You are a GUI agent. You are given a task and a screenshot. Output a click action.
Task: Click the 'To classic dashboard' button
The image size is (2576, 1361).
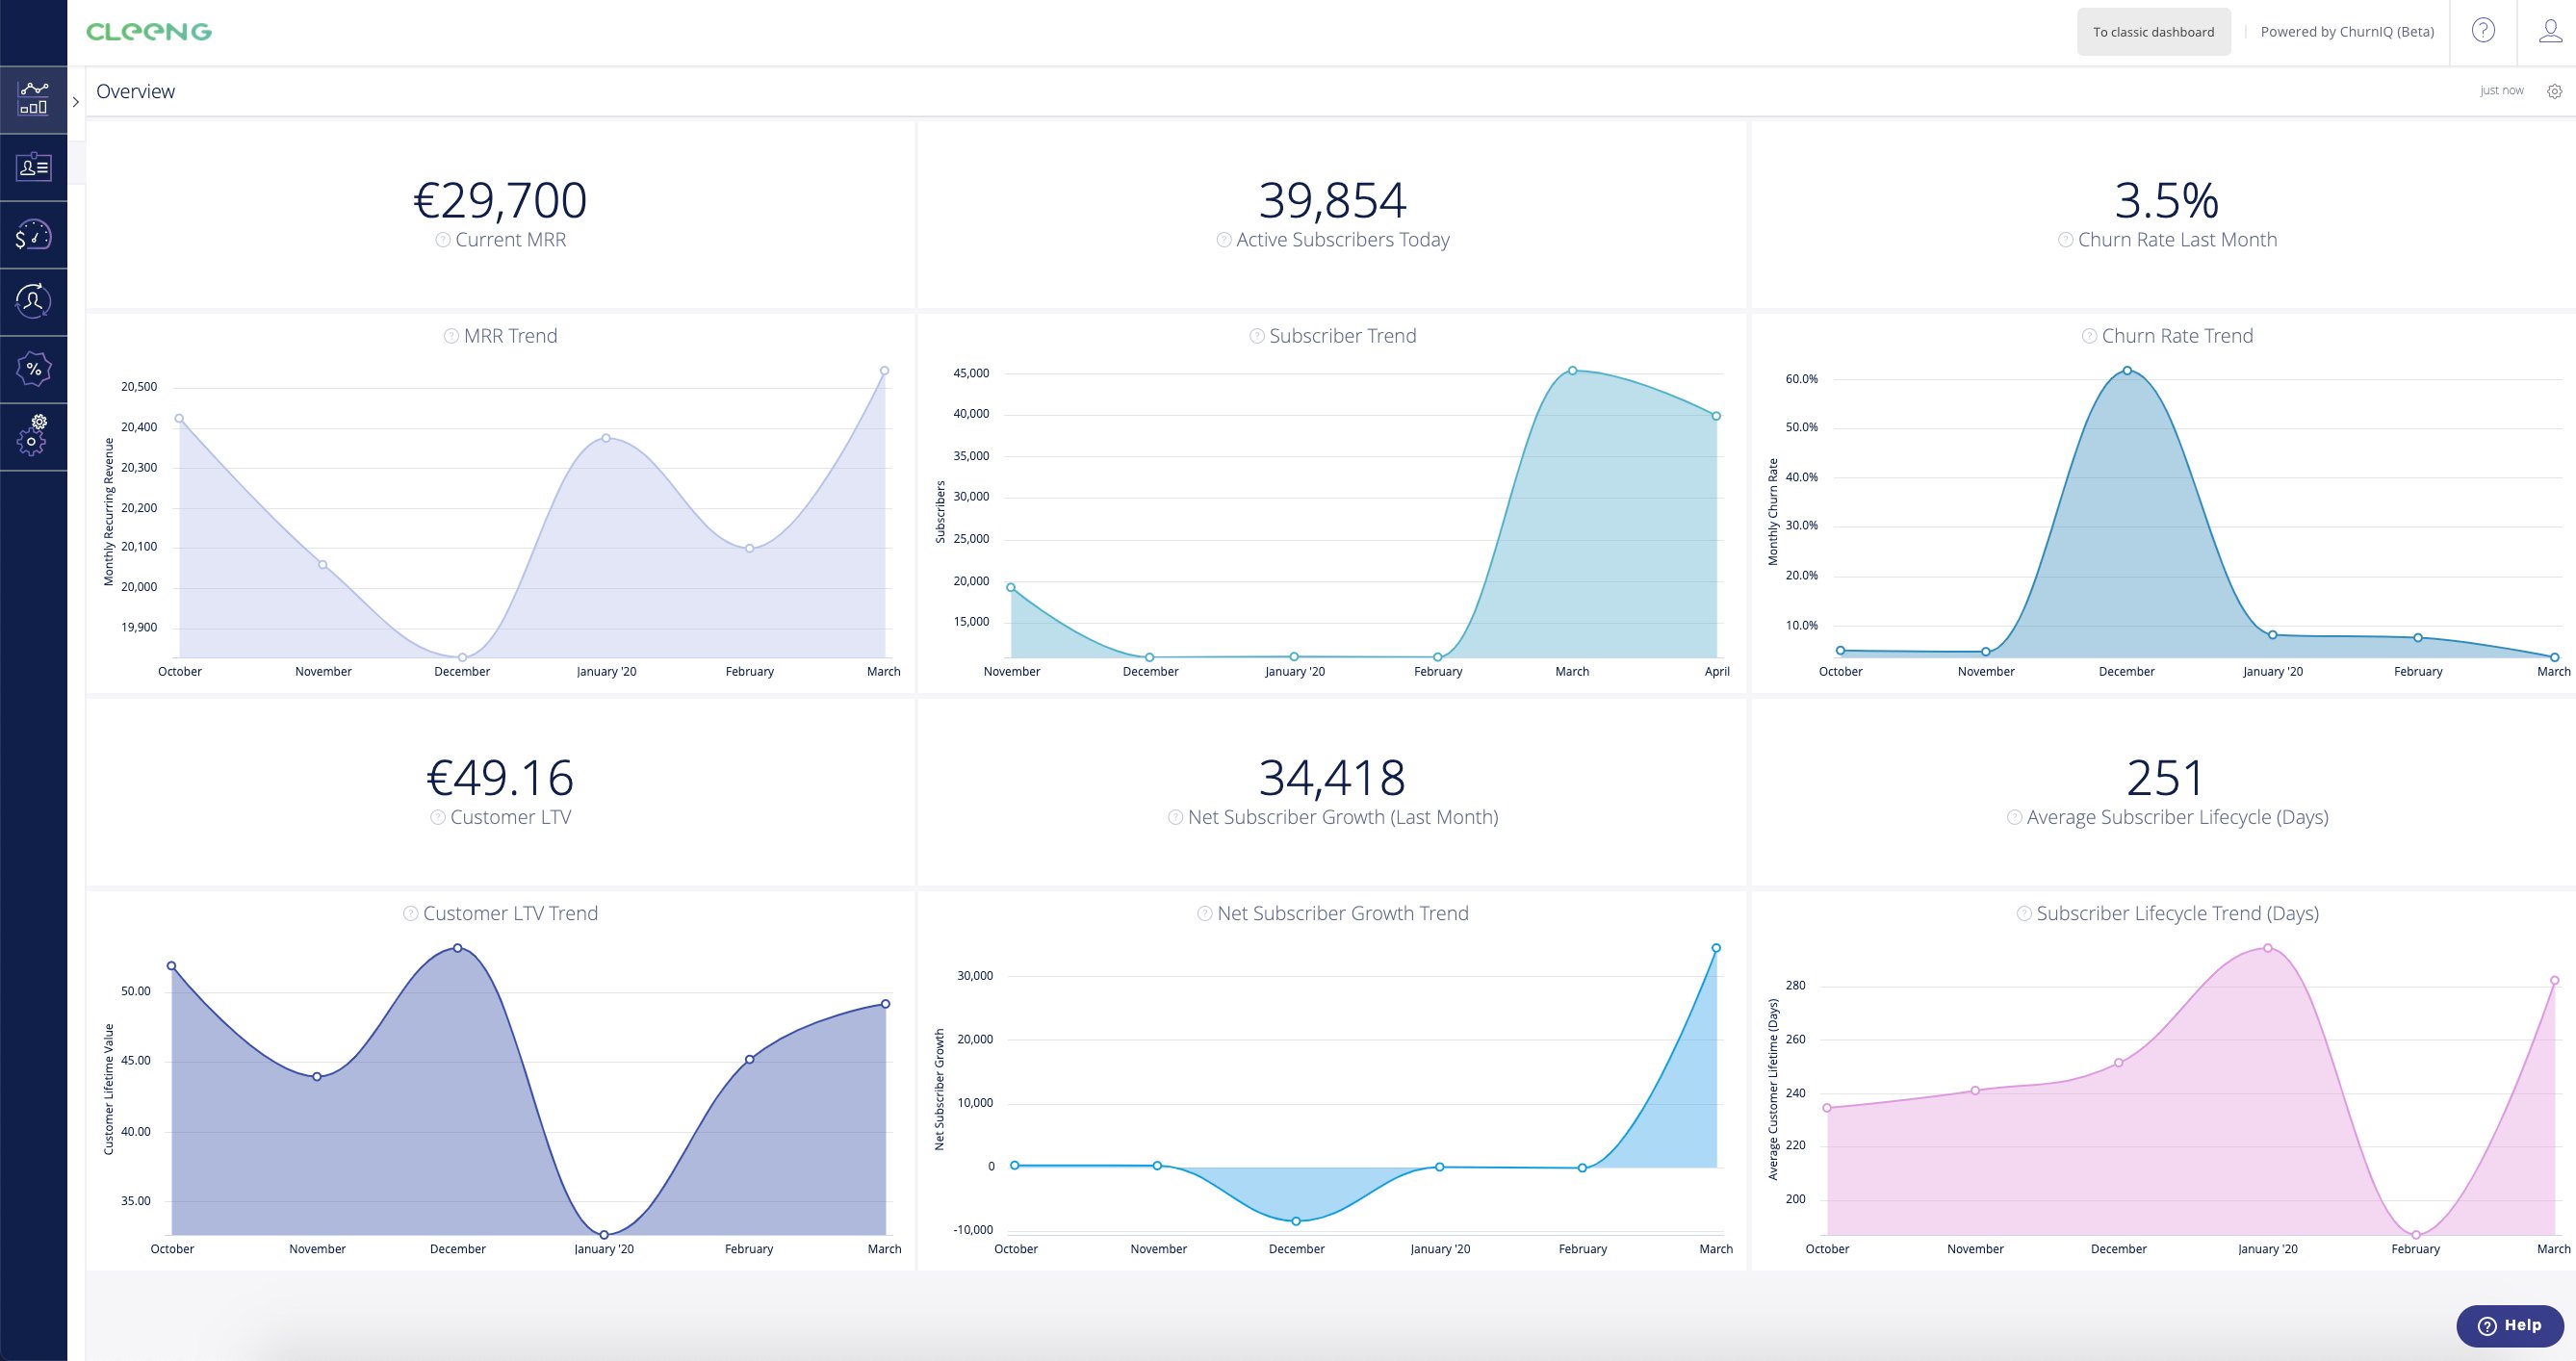click(x=2153, y=32)
